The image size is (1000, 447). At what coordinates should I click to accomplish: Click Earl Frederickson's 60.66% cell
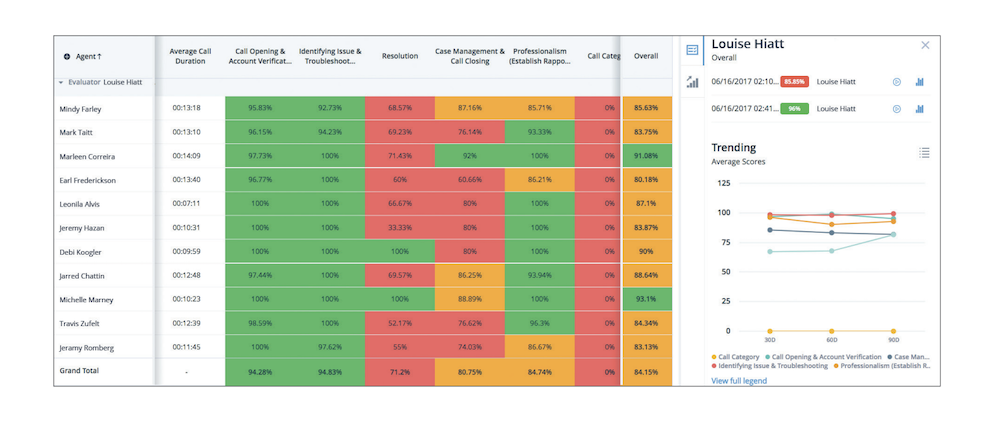click(470, 180)
